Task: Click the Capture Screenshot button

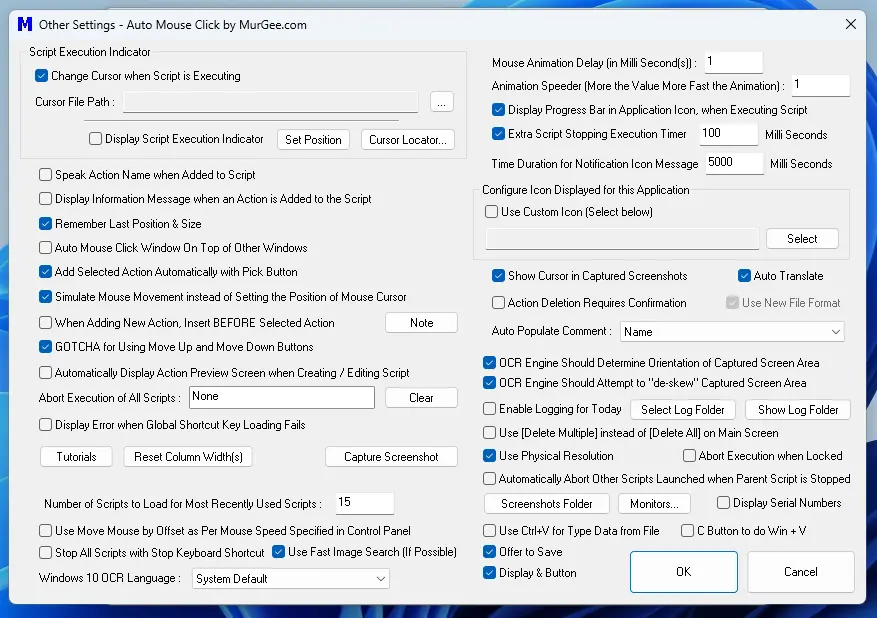Action: coord(391,457)
